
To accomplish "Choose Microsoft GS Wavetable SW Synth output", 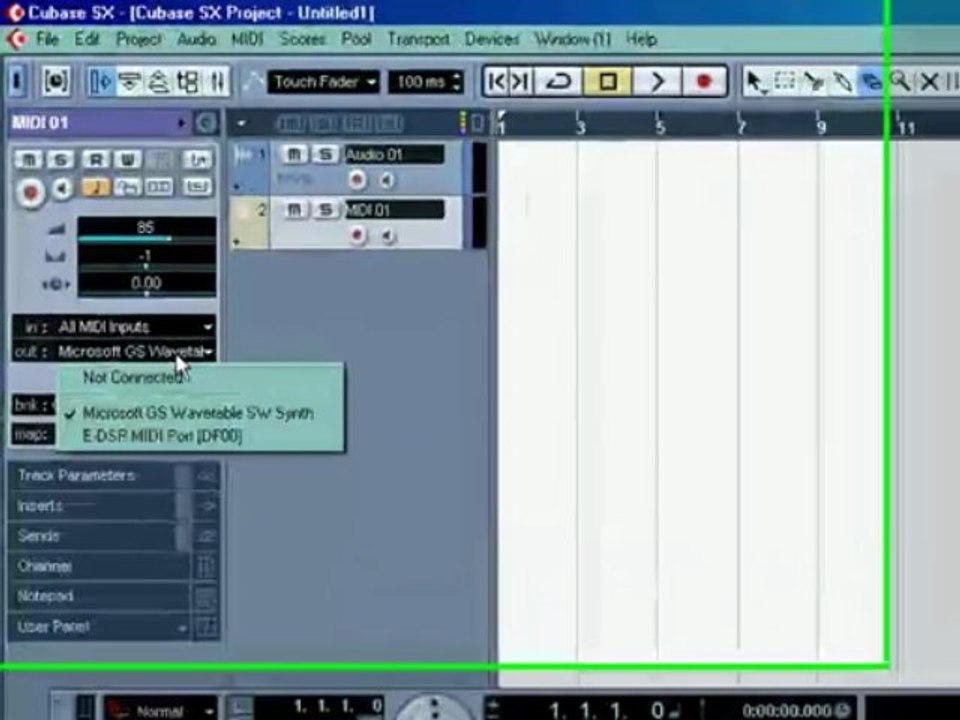I will tap(198, 413).
